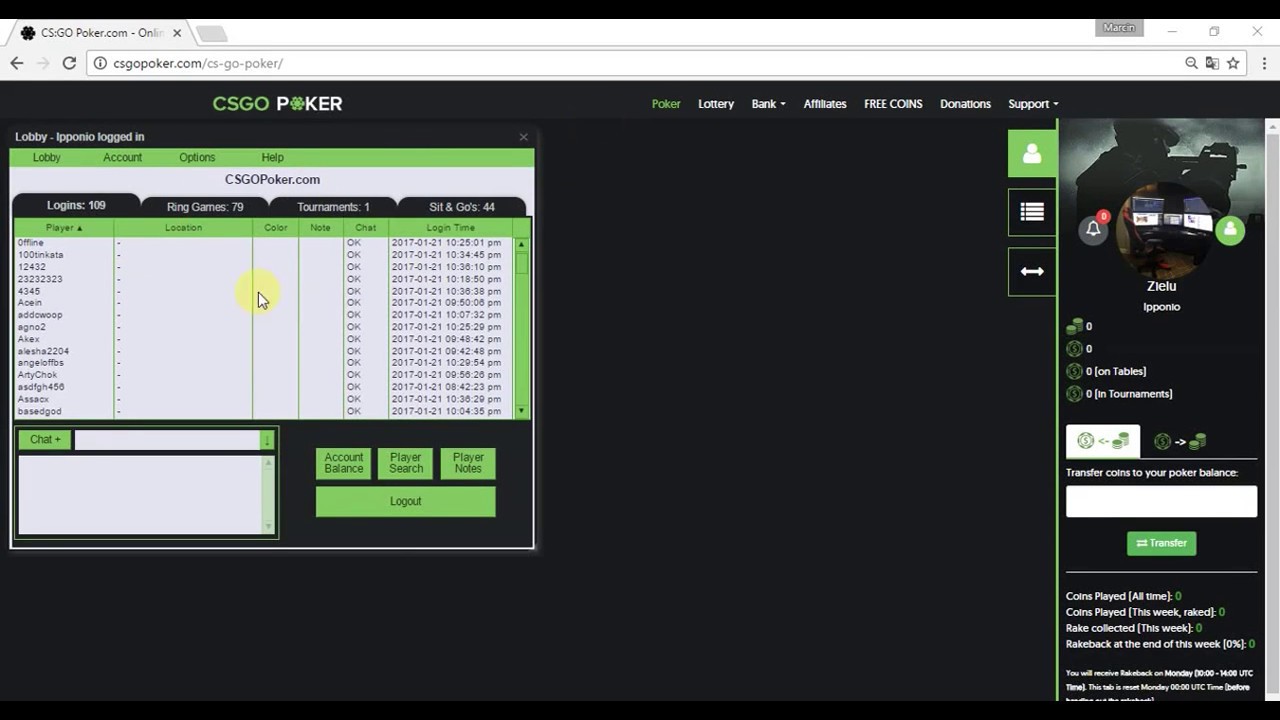Close the Lobby window
Viewport: 1280px width, 720px height.
click(x=523, y=137)
